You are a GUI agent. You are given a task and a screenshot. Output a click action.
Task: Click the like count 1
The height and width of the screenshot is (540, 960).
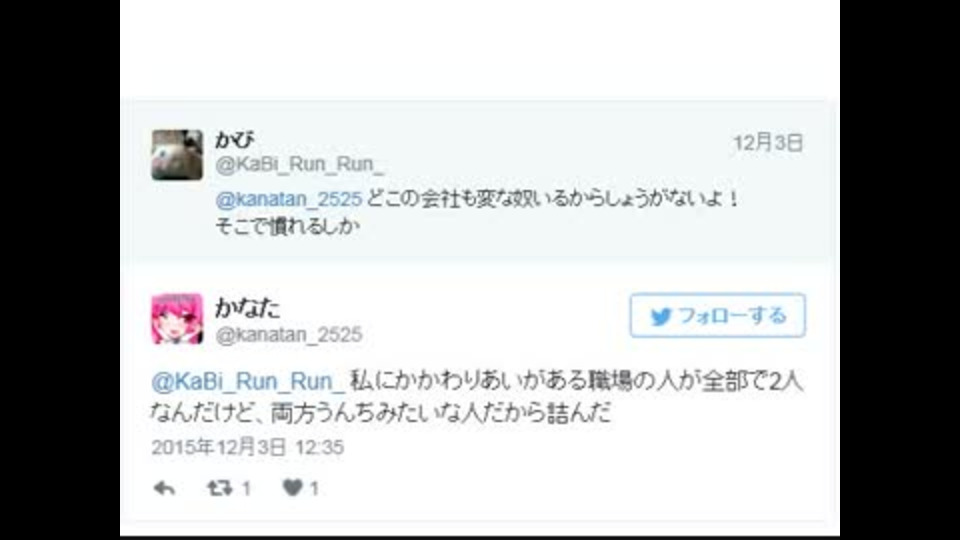[x=314, y=489]
